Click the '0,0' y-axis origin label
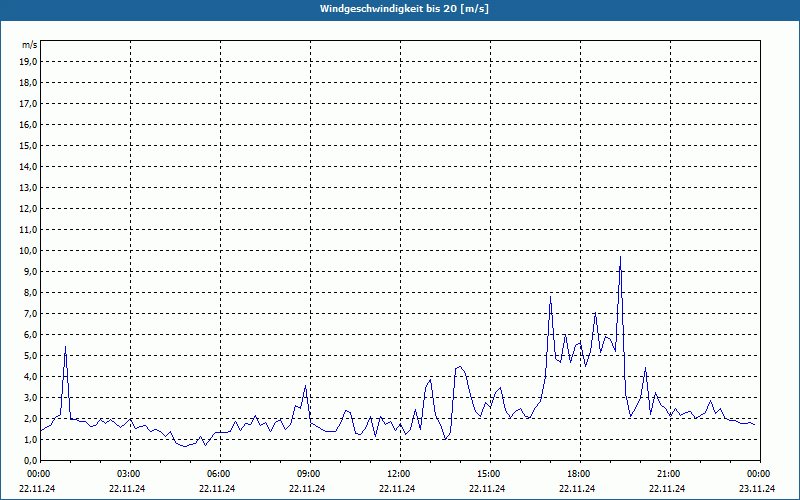This screenshot has height=500, width=800. pos(30,460)
